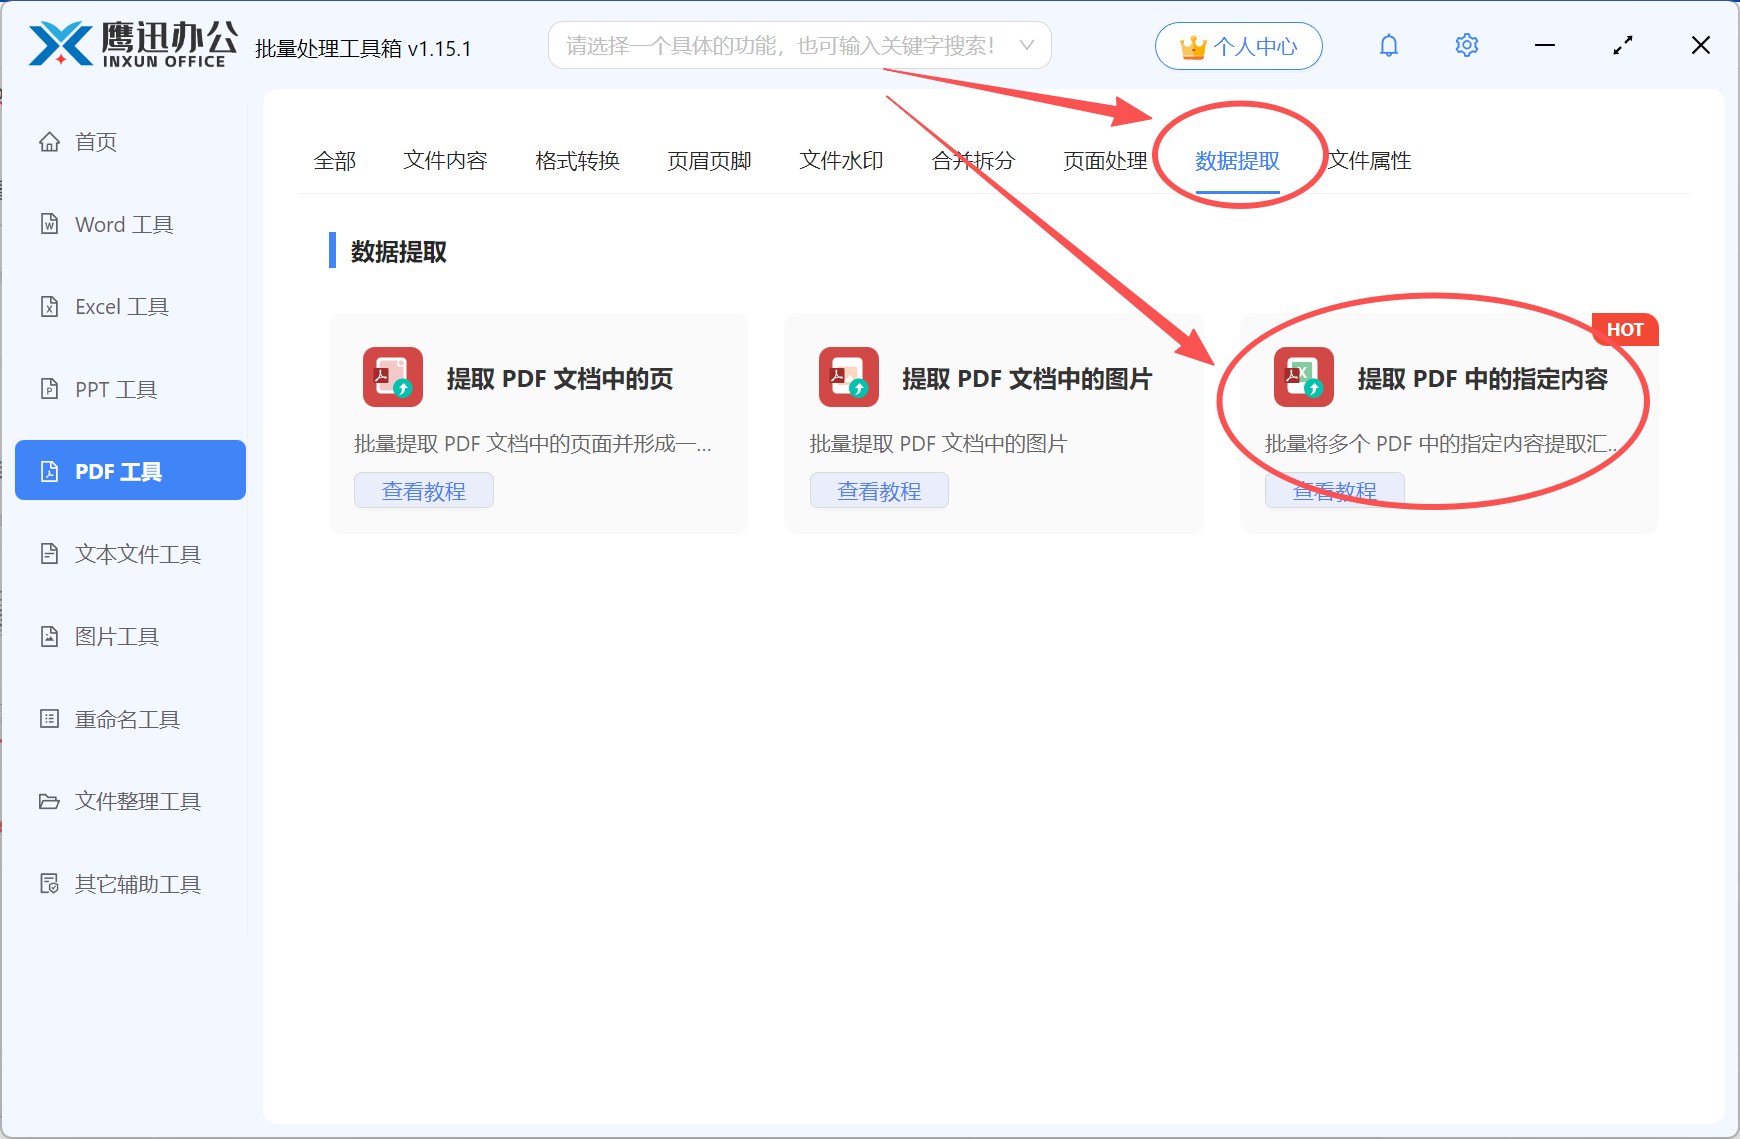Close the application window
Viewport: 1740px width, 1139px height.
click(1701, 45)
